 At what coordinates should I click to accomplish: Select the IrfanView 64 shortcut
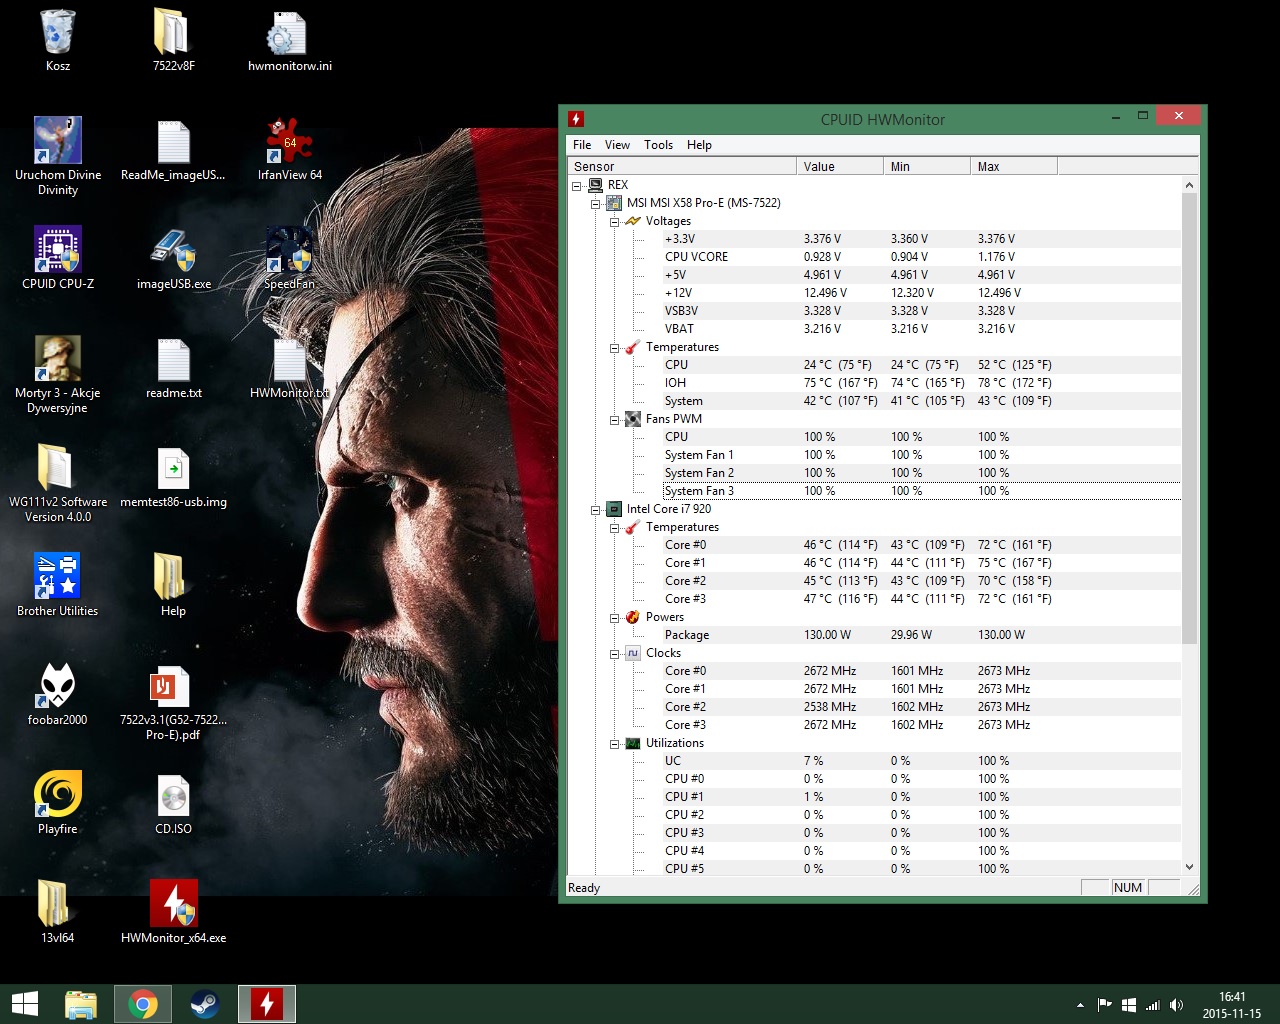click(x=288, y=142)
